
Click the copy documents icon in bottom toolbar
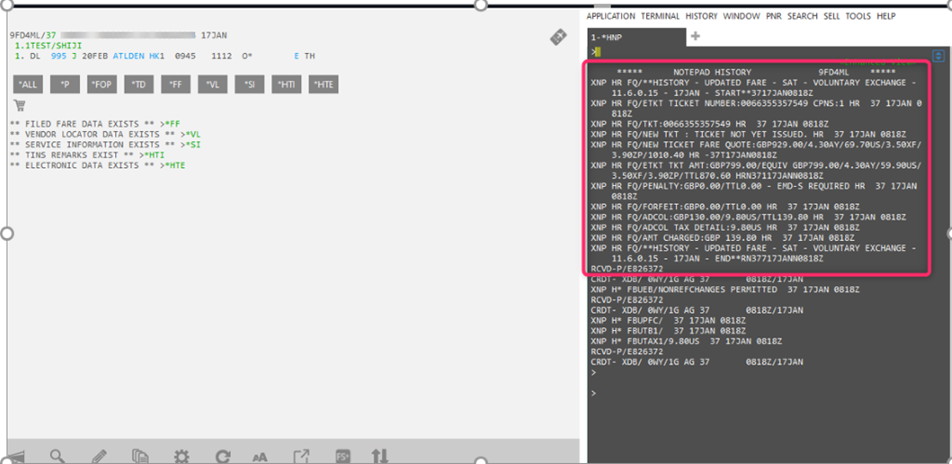[x=140, y=456]
